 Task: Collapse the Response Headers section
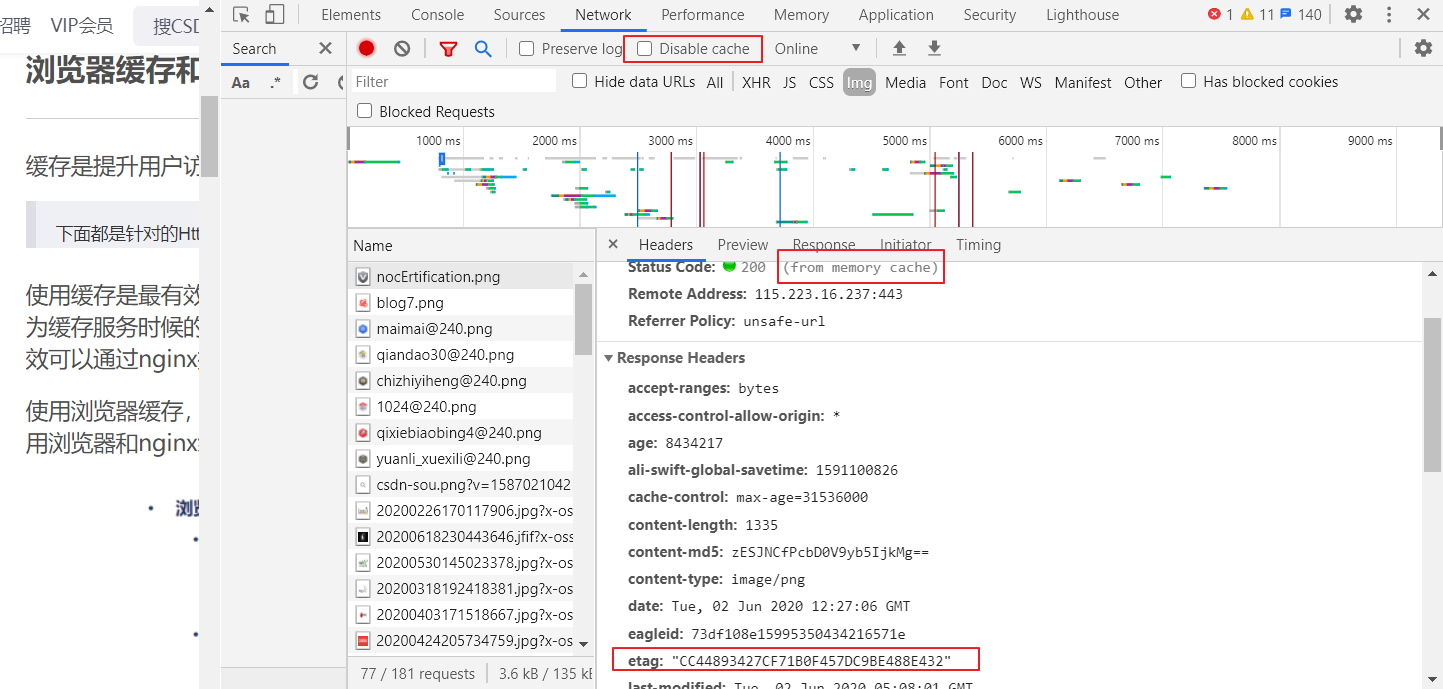(x=609, y=357)
